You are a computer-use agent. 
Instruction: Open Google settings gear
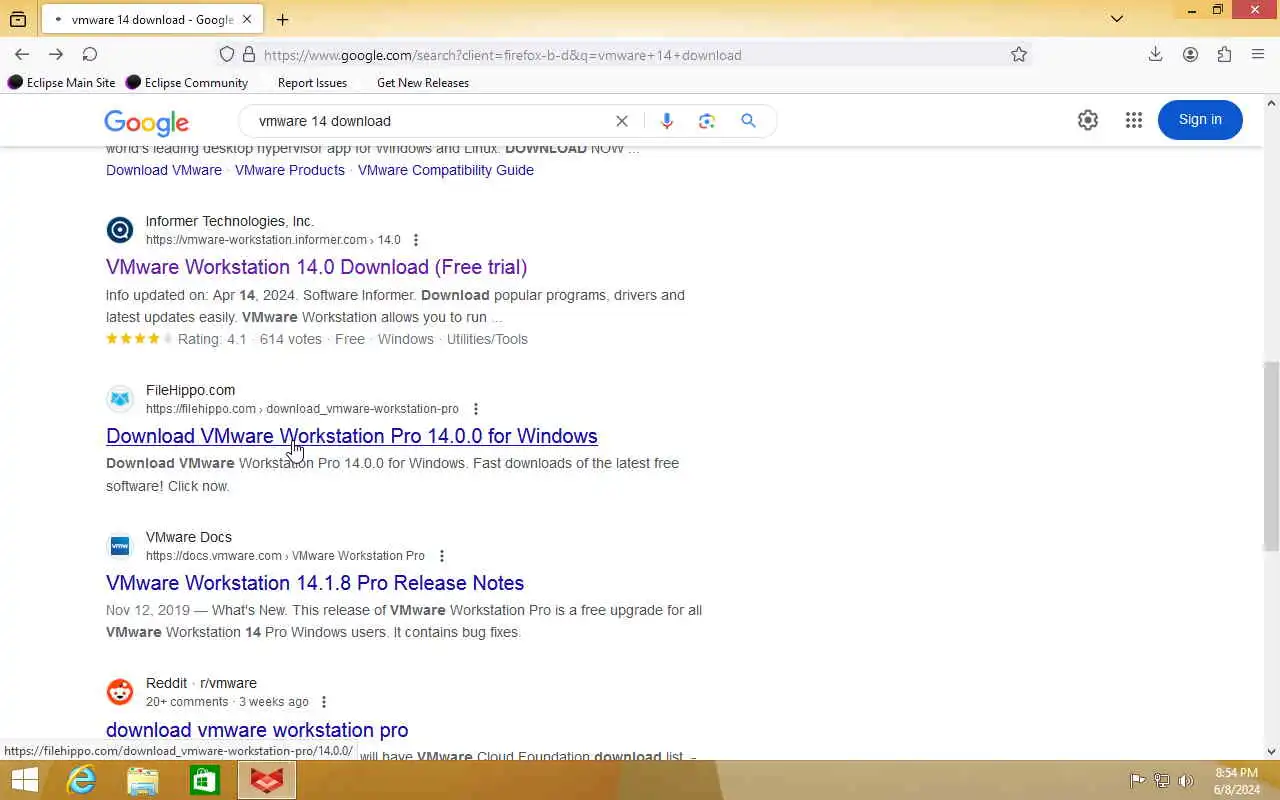(x=1088, y=120)
